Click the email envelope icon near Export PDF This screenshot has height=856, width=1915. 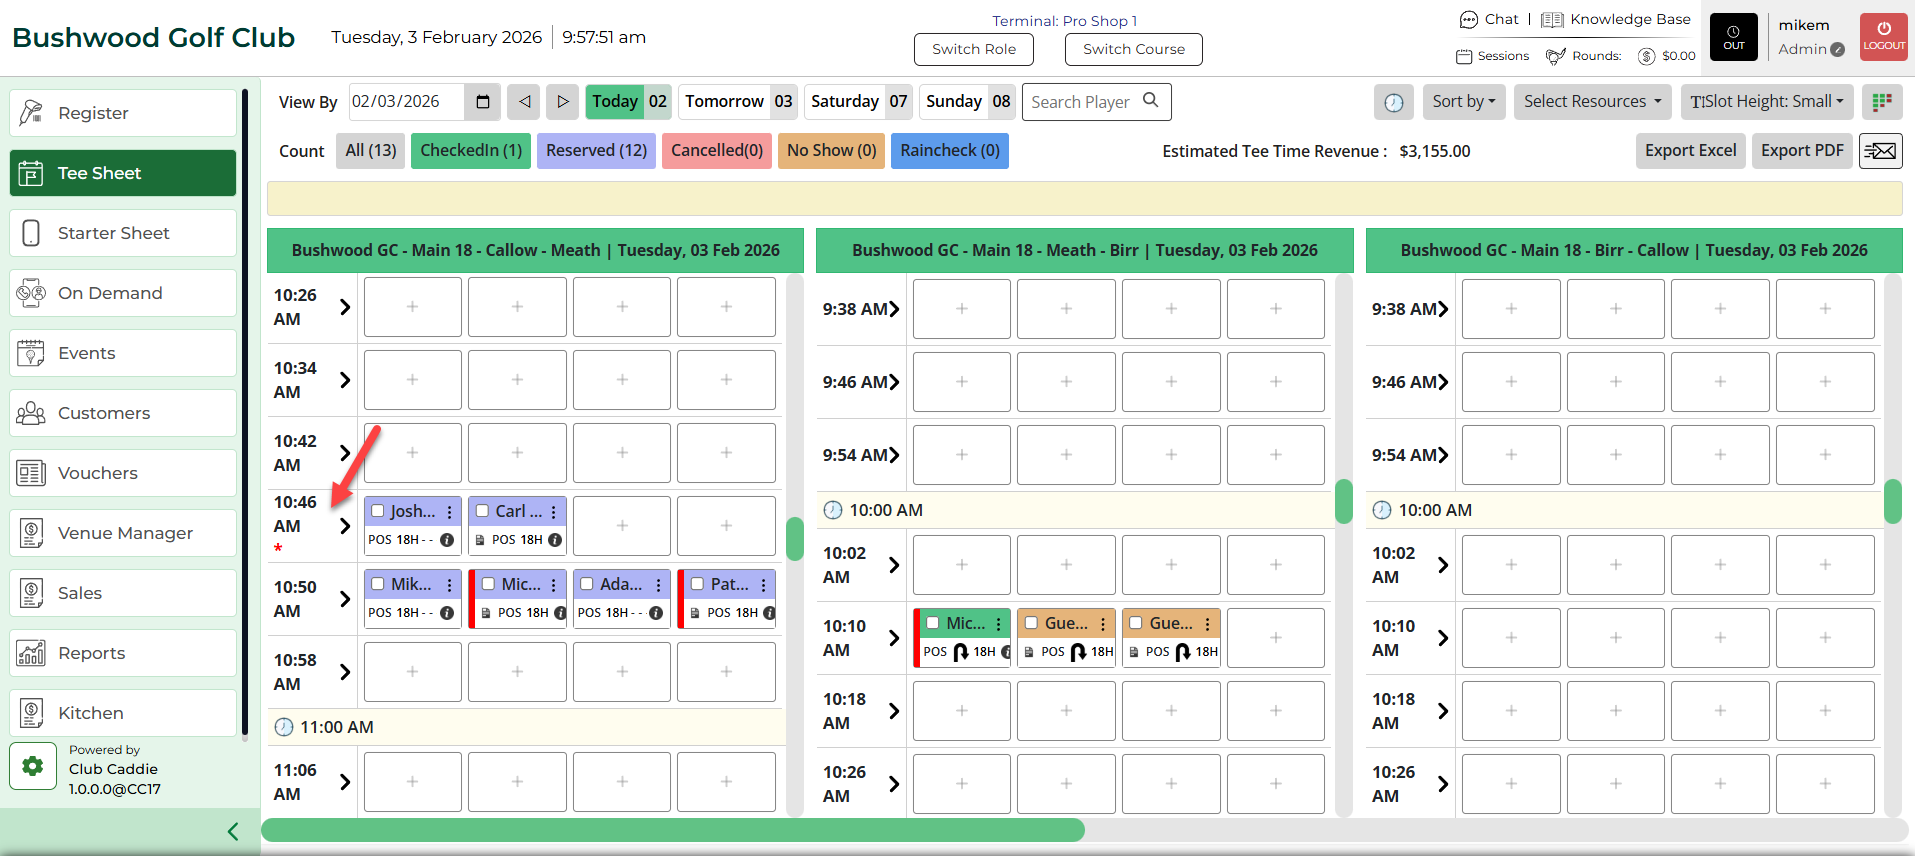point(1880,151)
